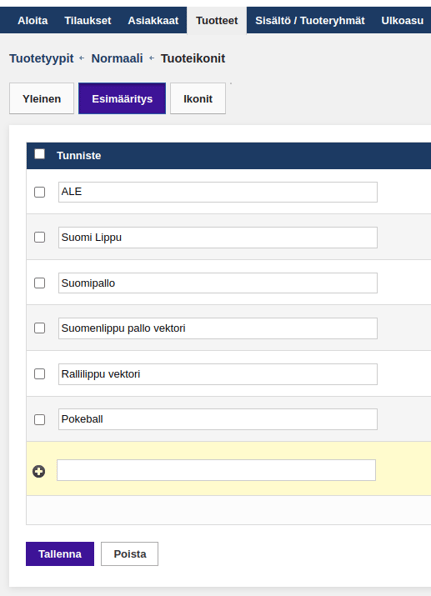Tick the Suomipallo row checkbox
This screenshot has width=431, height=596.
point(40,283)
